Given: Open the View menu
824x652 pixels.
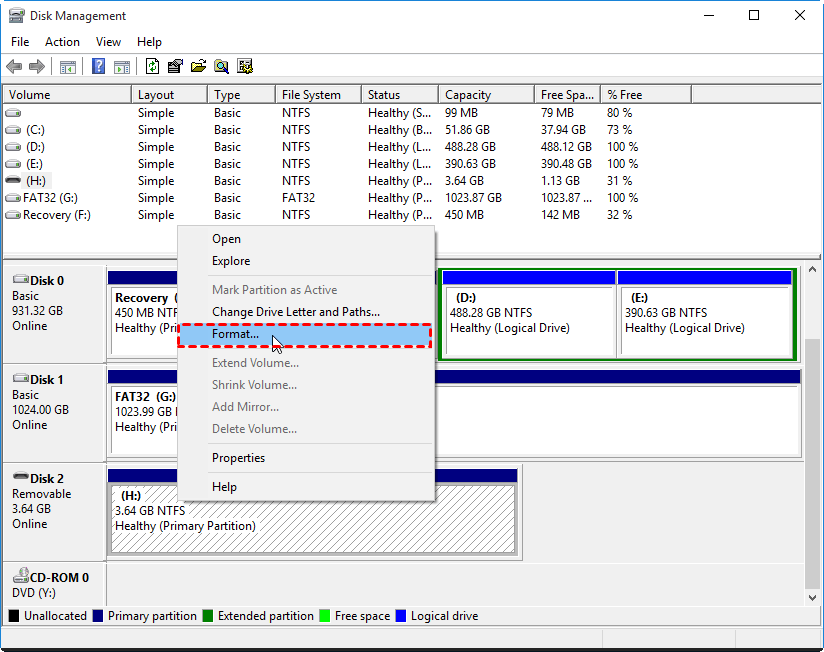Looking at the screenshot, I should [108, 42].
